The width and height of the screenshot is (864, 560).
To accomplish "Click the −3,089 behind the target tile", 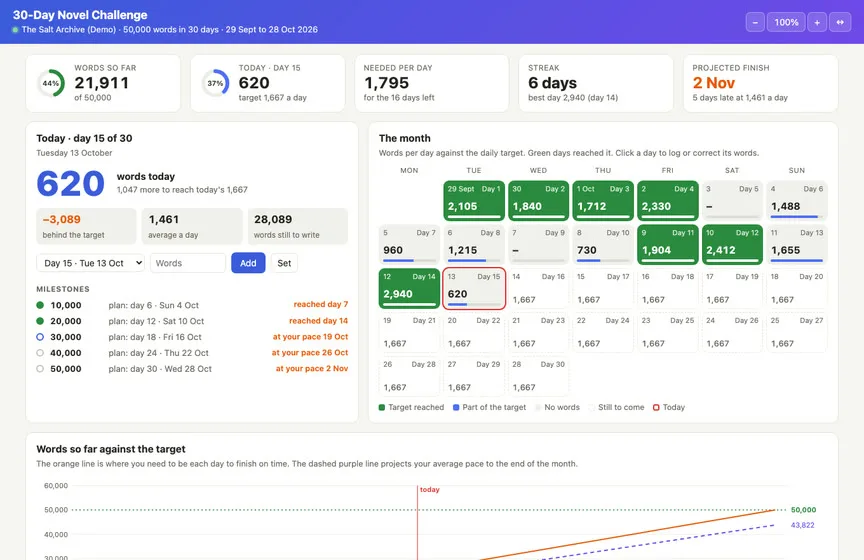I will pos(86,226).
